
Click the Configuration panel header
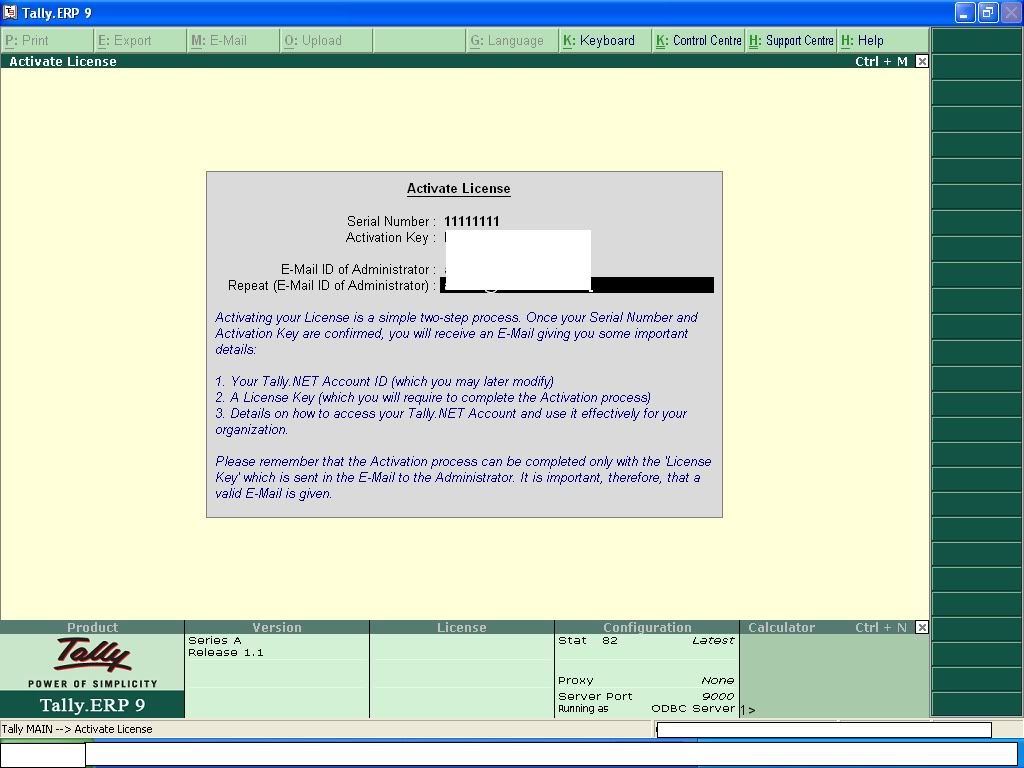pos(647,628)
